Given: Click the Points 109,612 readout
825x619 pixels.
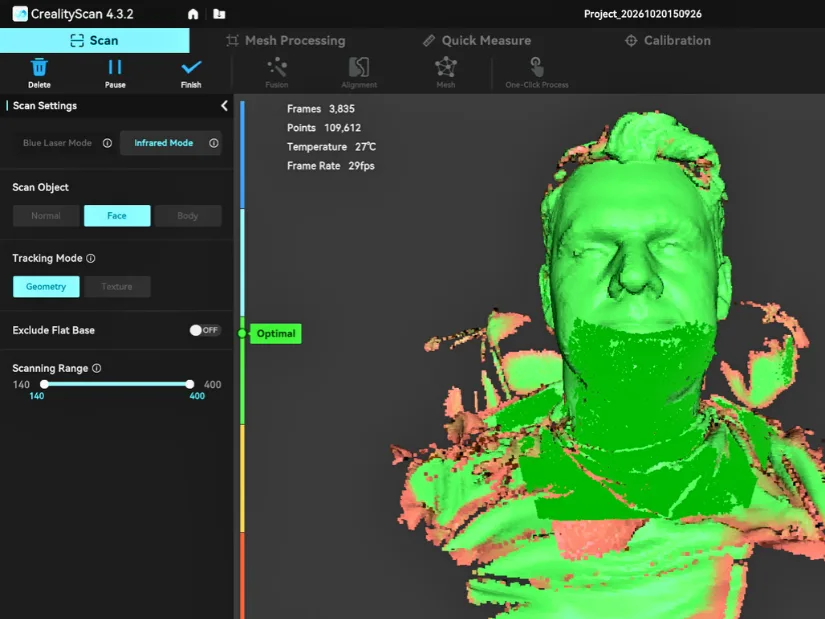Looking at the screenshot, I should click(x=324, y=128).
